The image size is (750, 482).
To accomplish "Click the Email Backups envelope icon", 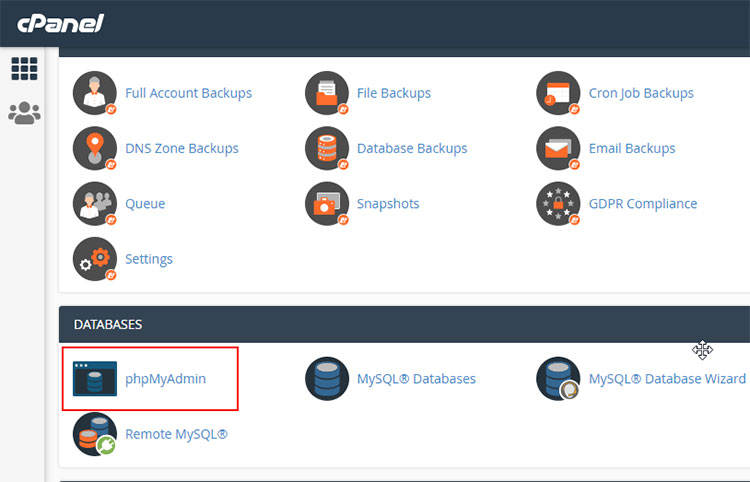I will click(558, 149).
